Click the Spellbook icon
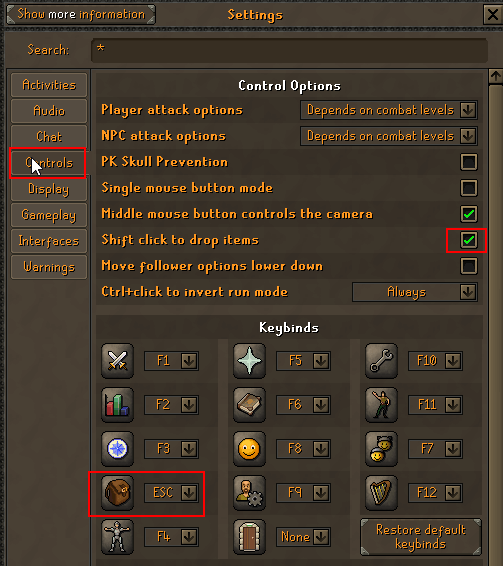503x566 pixels. click(250, 405)
